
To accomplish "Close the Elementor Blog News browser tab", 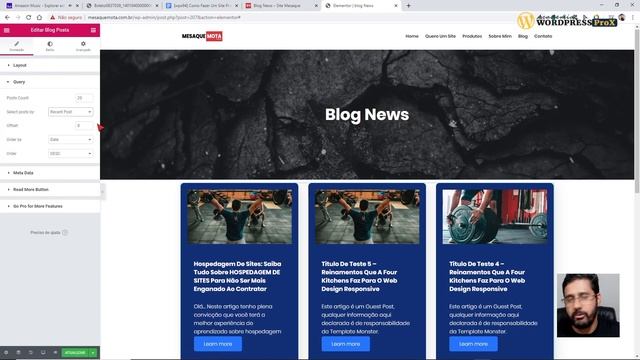I will [396, 6].
